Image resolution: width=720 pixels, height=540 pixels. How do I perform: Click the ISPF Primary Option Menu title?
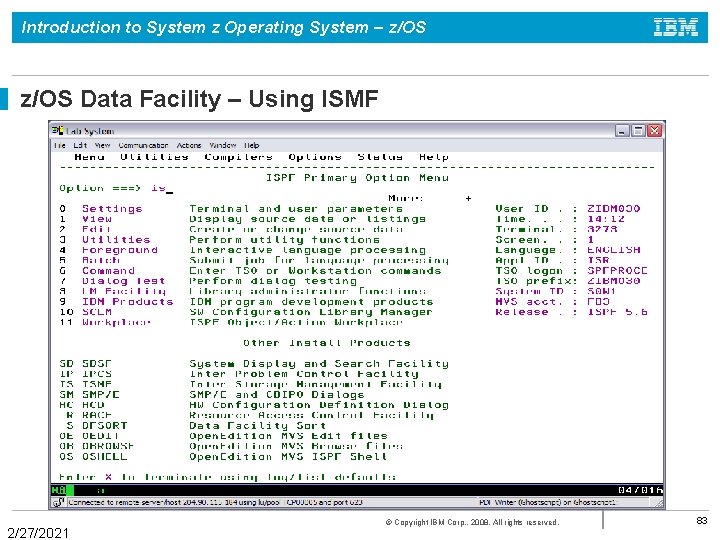(357, 178)
